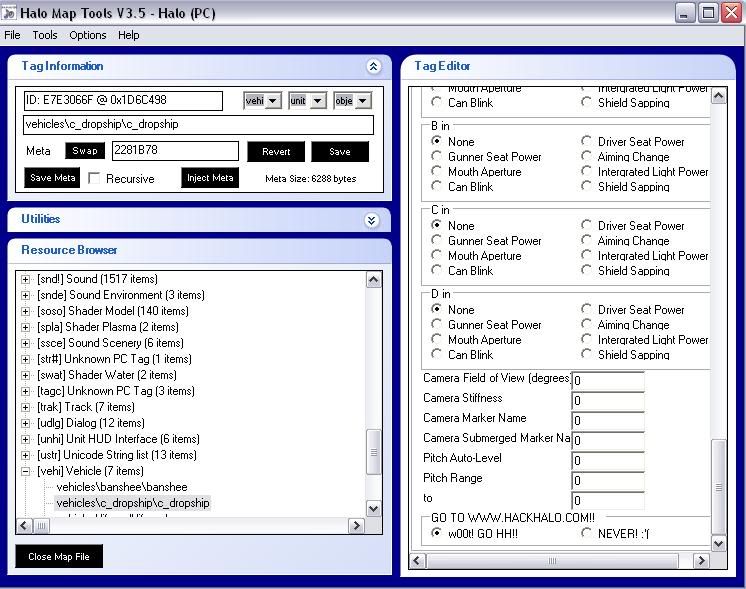Select None in D in group
746x589 pixels.
(436, 309)
